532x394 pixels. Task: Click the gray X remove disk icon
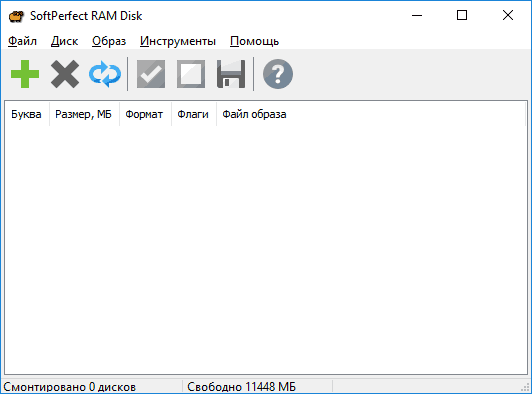click(65, 74)
